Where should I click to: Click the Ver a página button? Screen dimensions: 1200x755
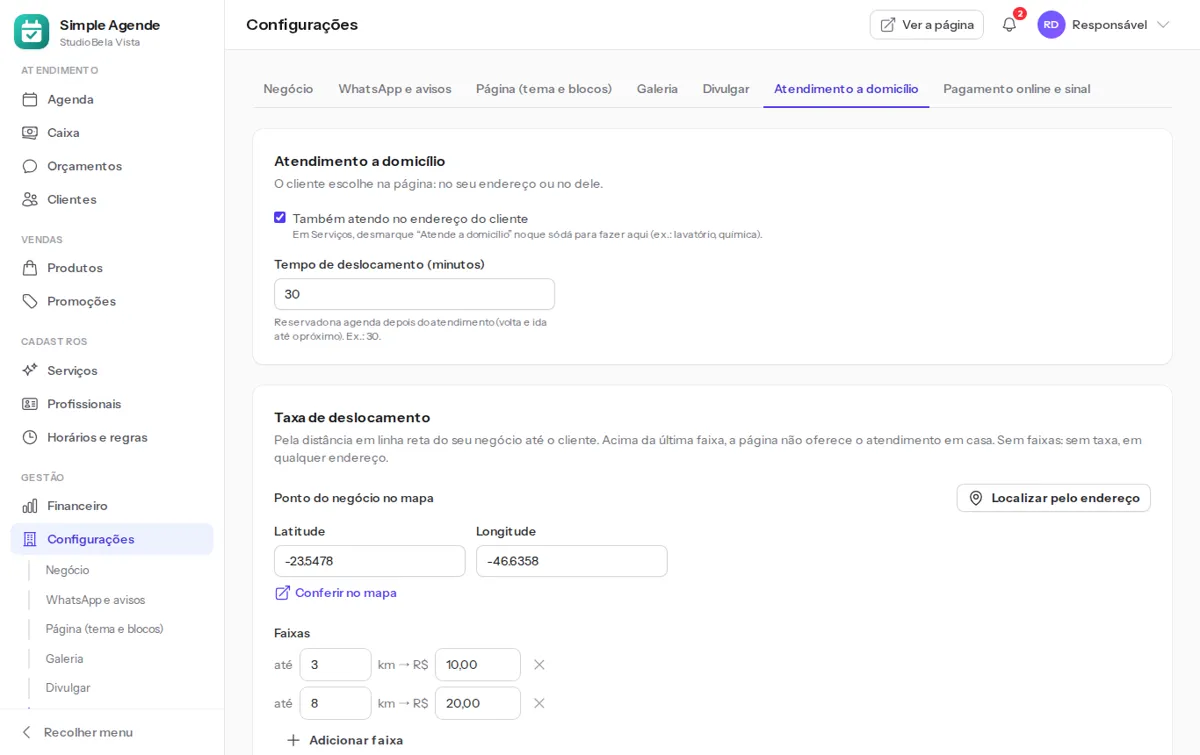point(927,25)
